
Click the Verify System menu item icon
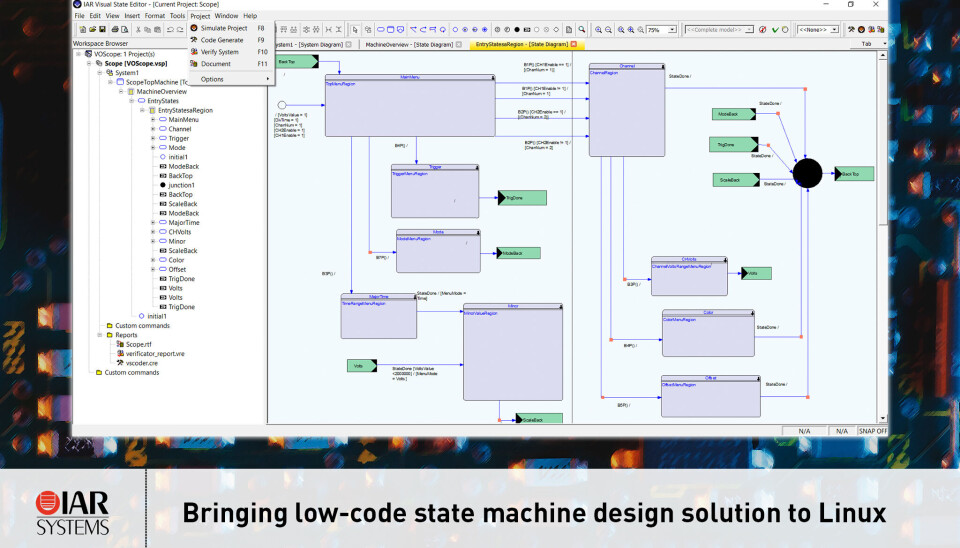194,51
